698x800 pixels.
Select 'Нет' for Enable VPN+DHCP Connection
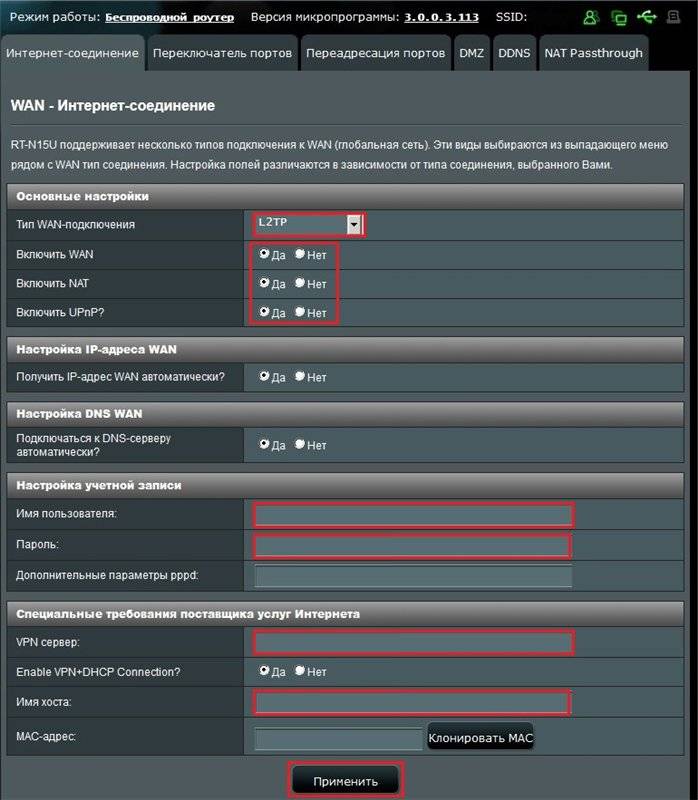tap(300, 672)
